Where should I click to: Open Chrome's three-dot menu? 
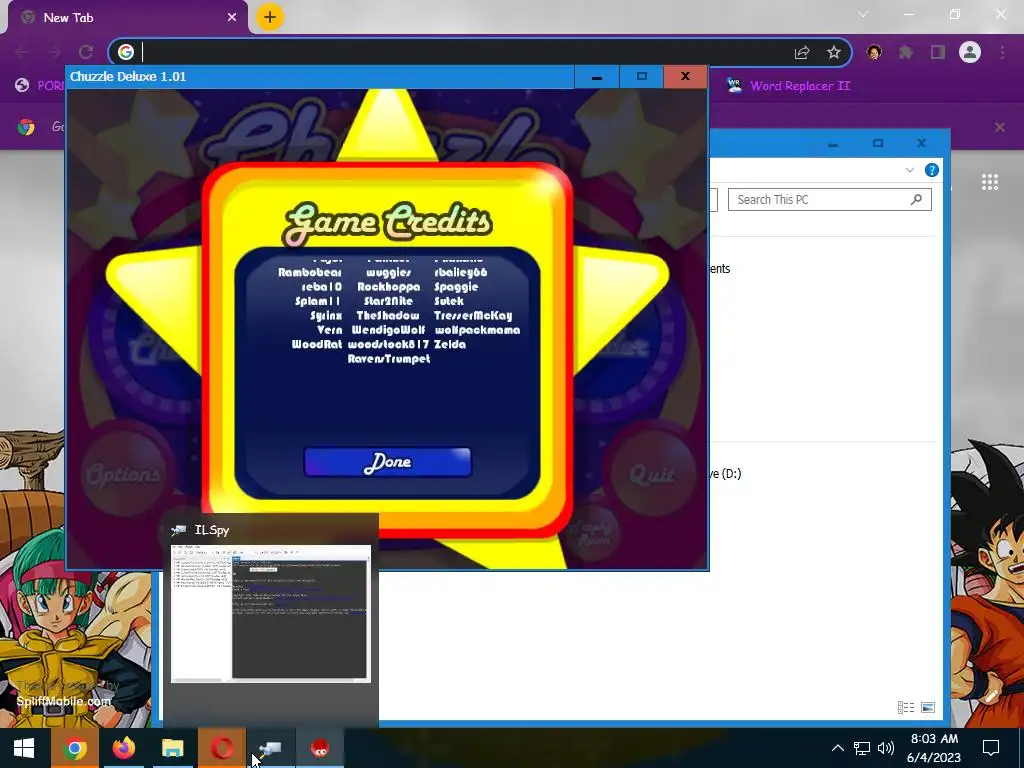[x=1002, y=52]
